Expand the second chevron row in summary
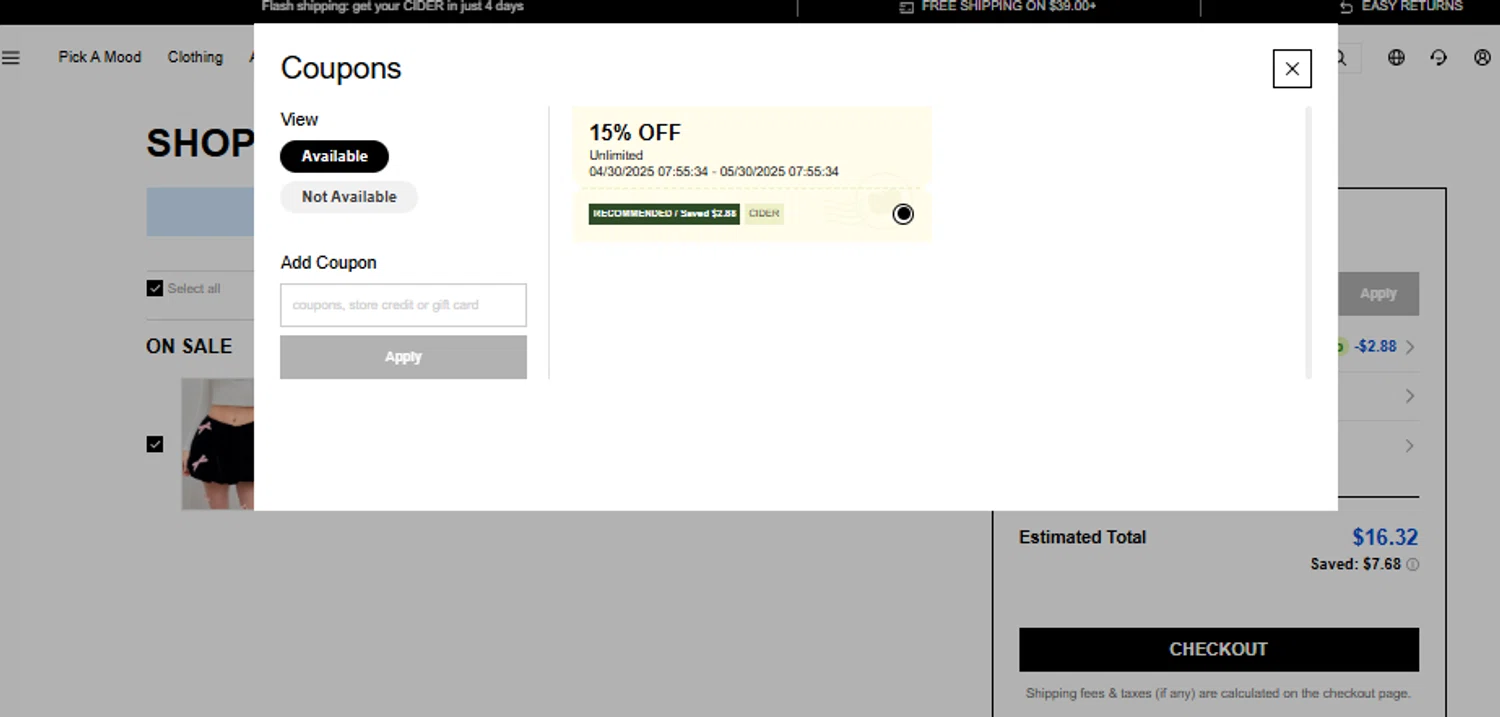The width and height of the screenshot is (1500, 717). pyautogui.click(x=1409, y=396)
